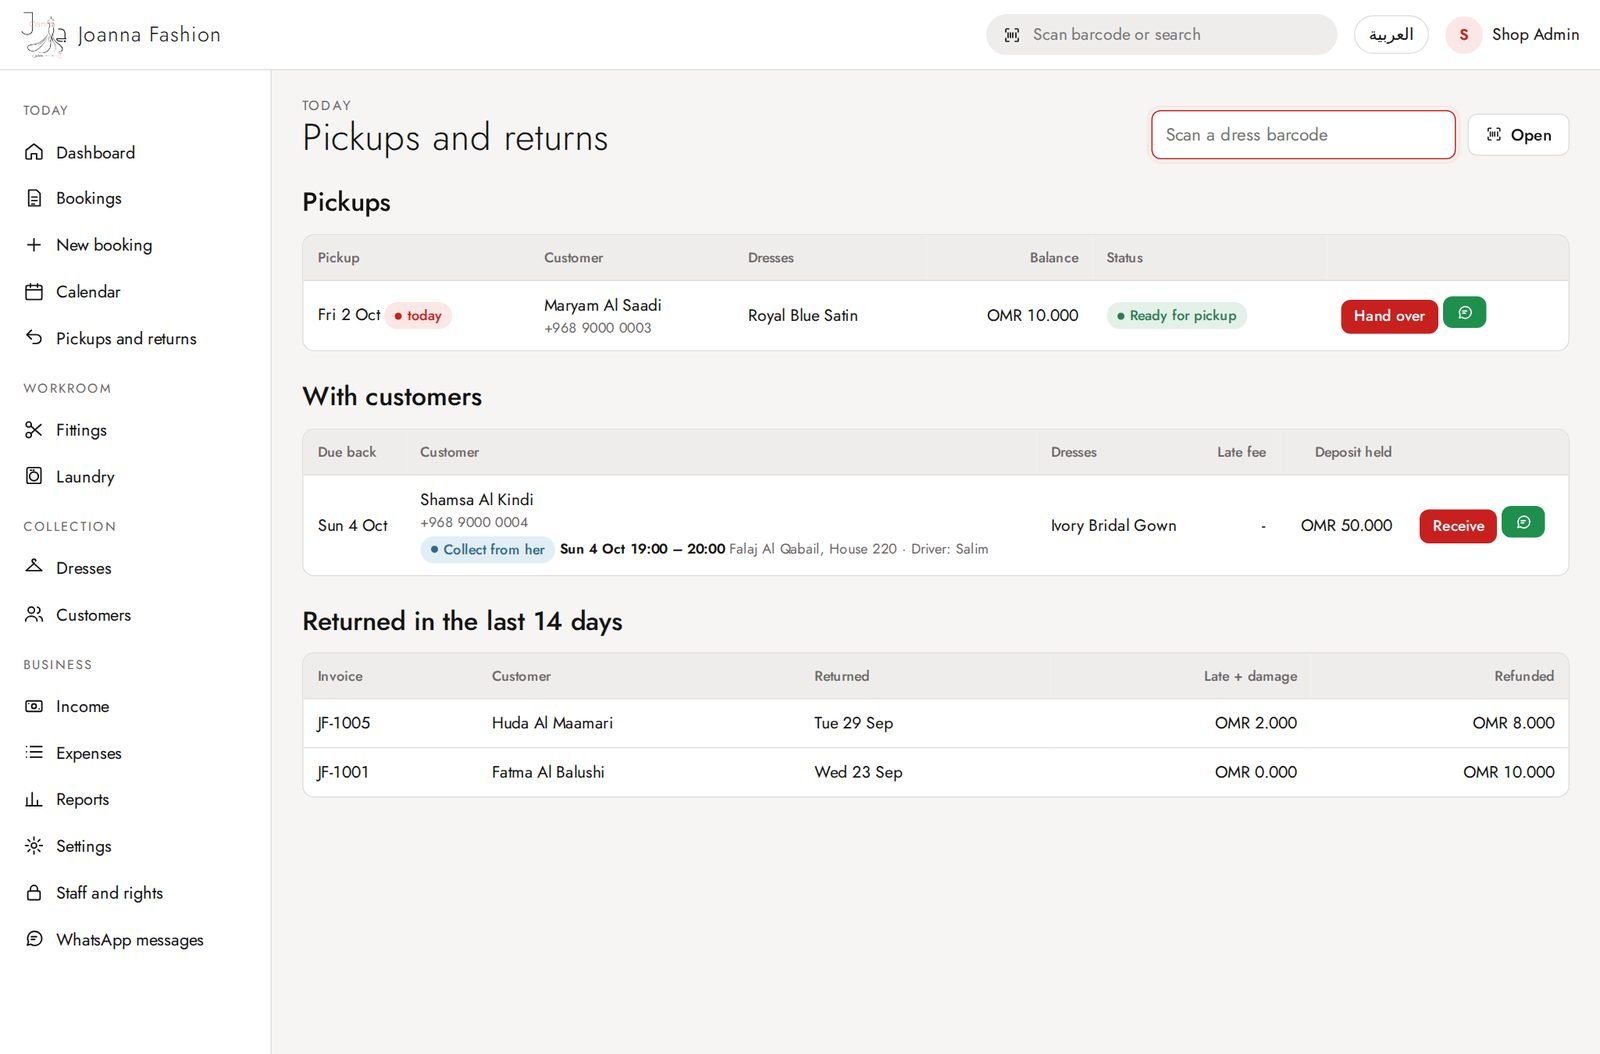Open invoice JF-1005 row

pos(935,723)
